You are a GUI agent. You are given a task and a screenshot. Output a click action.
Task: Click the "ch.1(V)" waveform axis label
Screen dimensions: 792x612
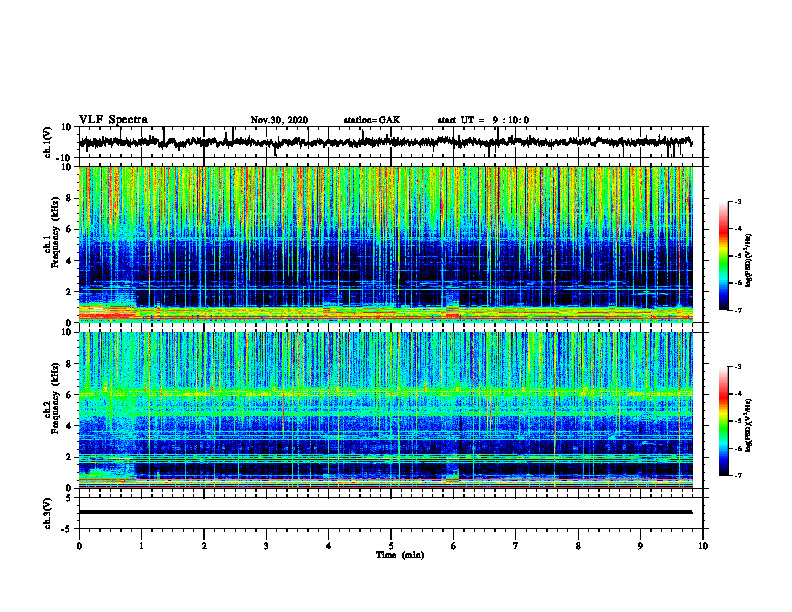[x=48, y=142]
